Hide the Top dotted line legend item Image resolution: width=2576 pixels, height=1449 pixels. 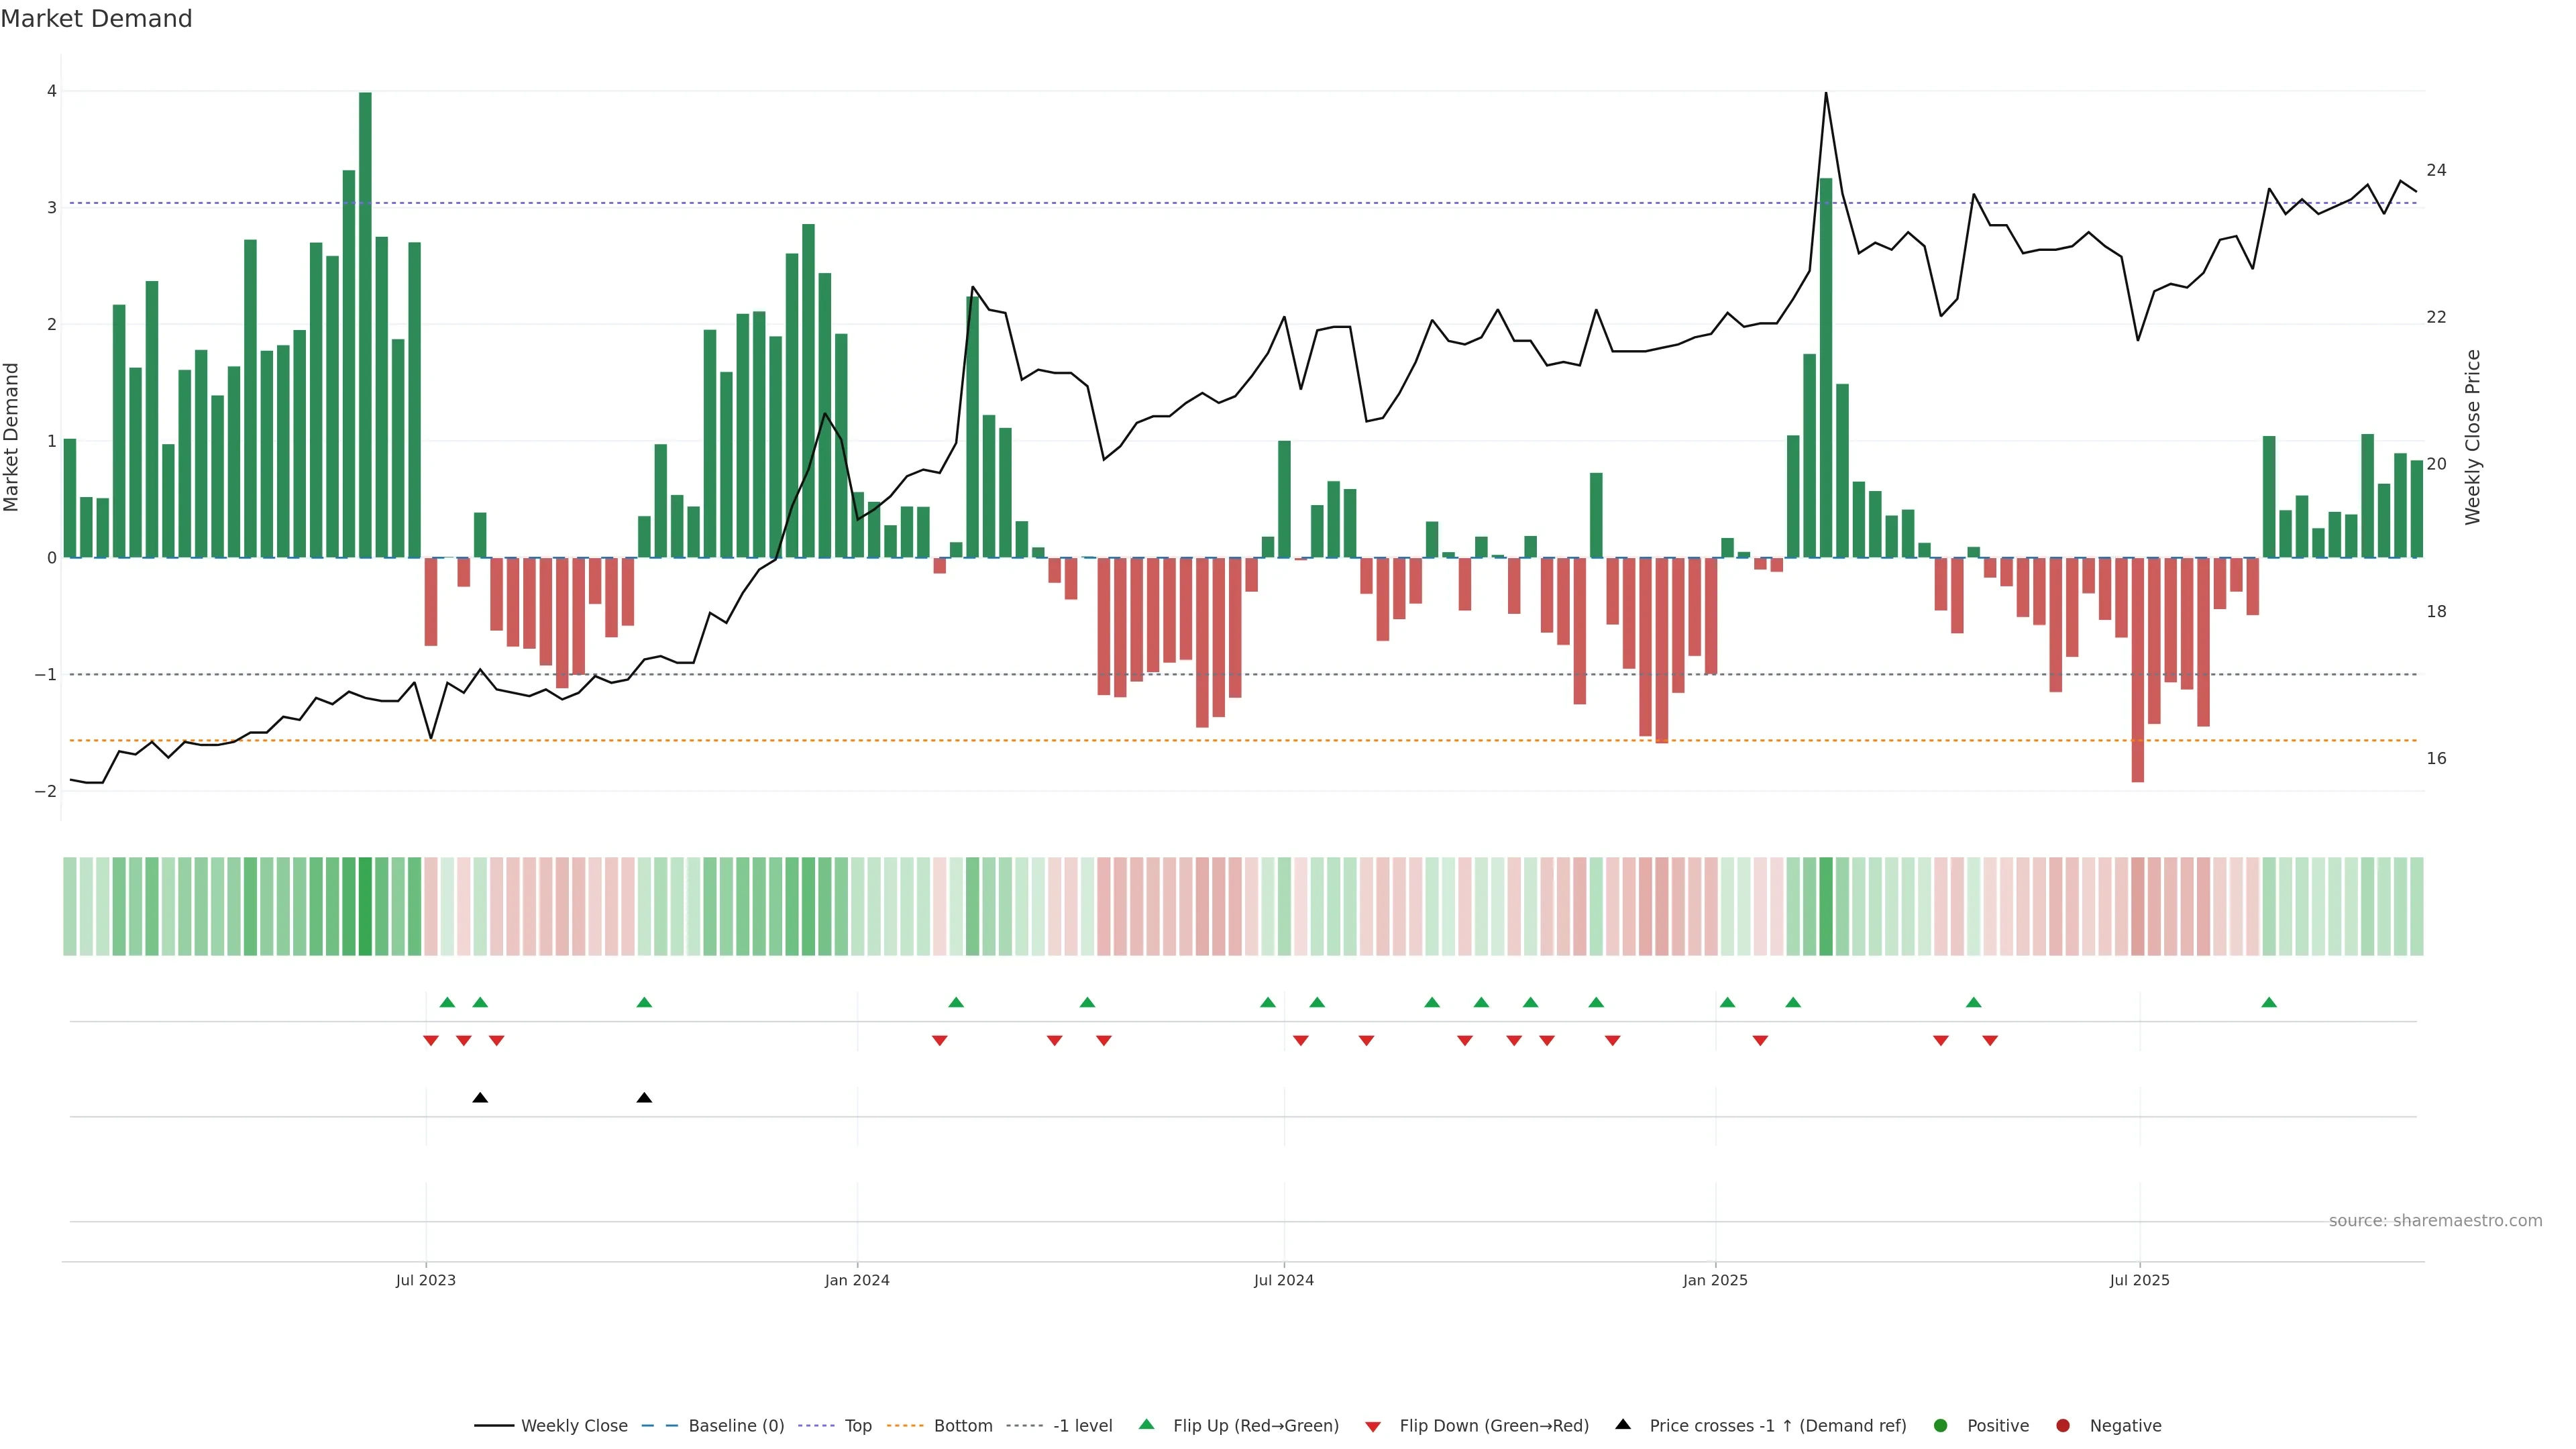[857, 1426]
